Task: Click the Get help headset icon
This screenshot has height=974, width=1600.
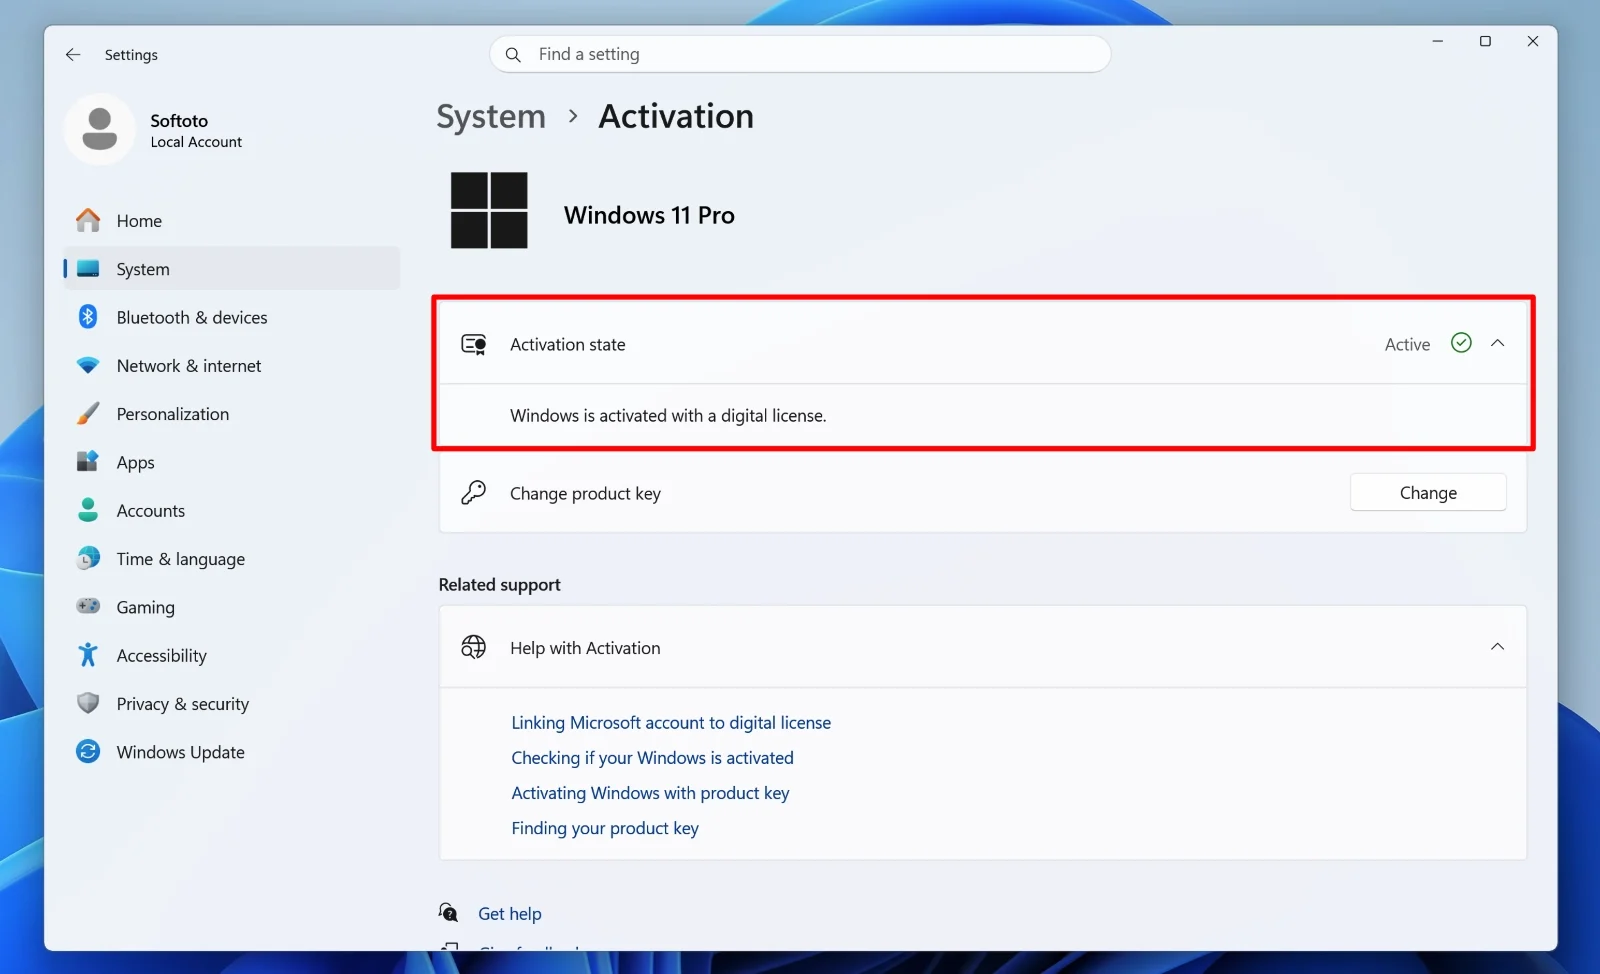Action: pyautogui.click(x=449, y=912)
